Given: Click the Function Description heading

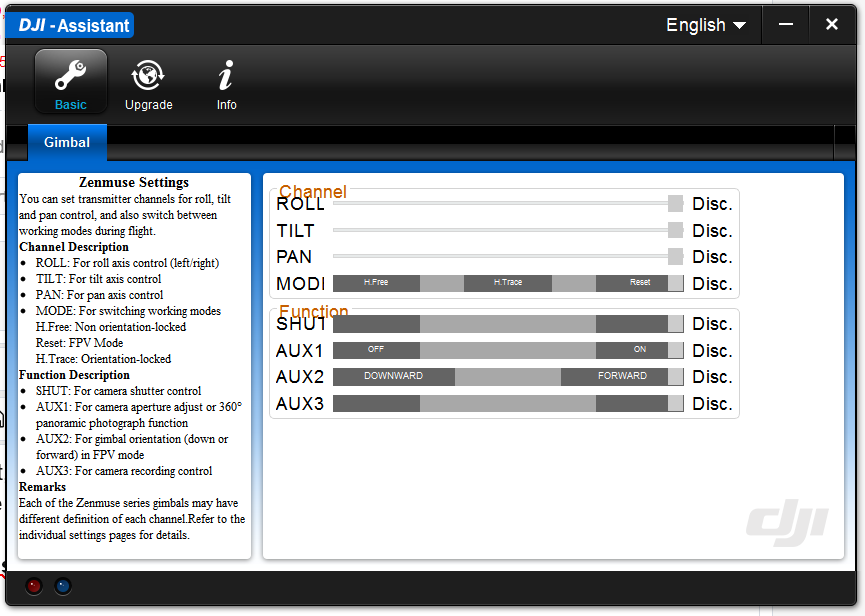Looking at the screenshot, I should (74, 374).
